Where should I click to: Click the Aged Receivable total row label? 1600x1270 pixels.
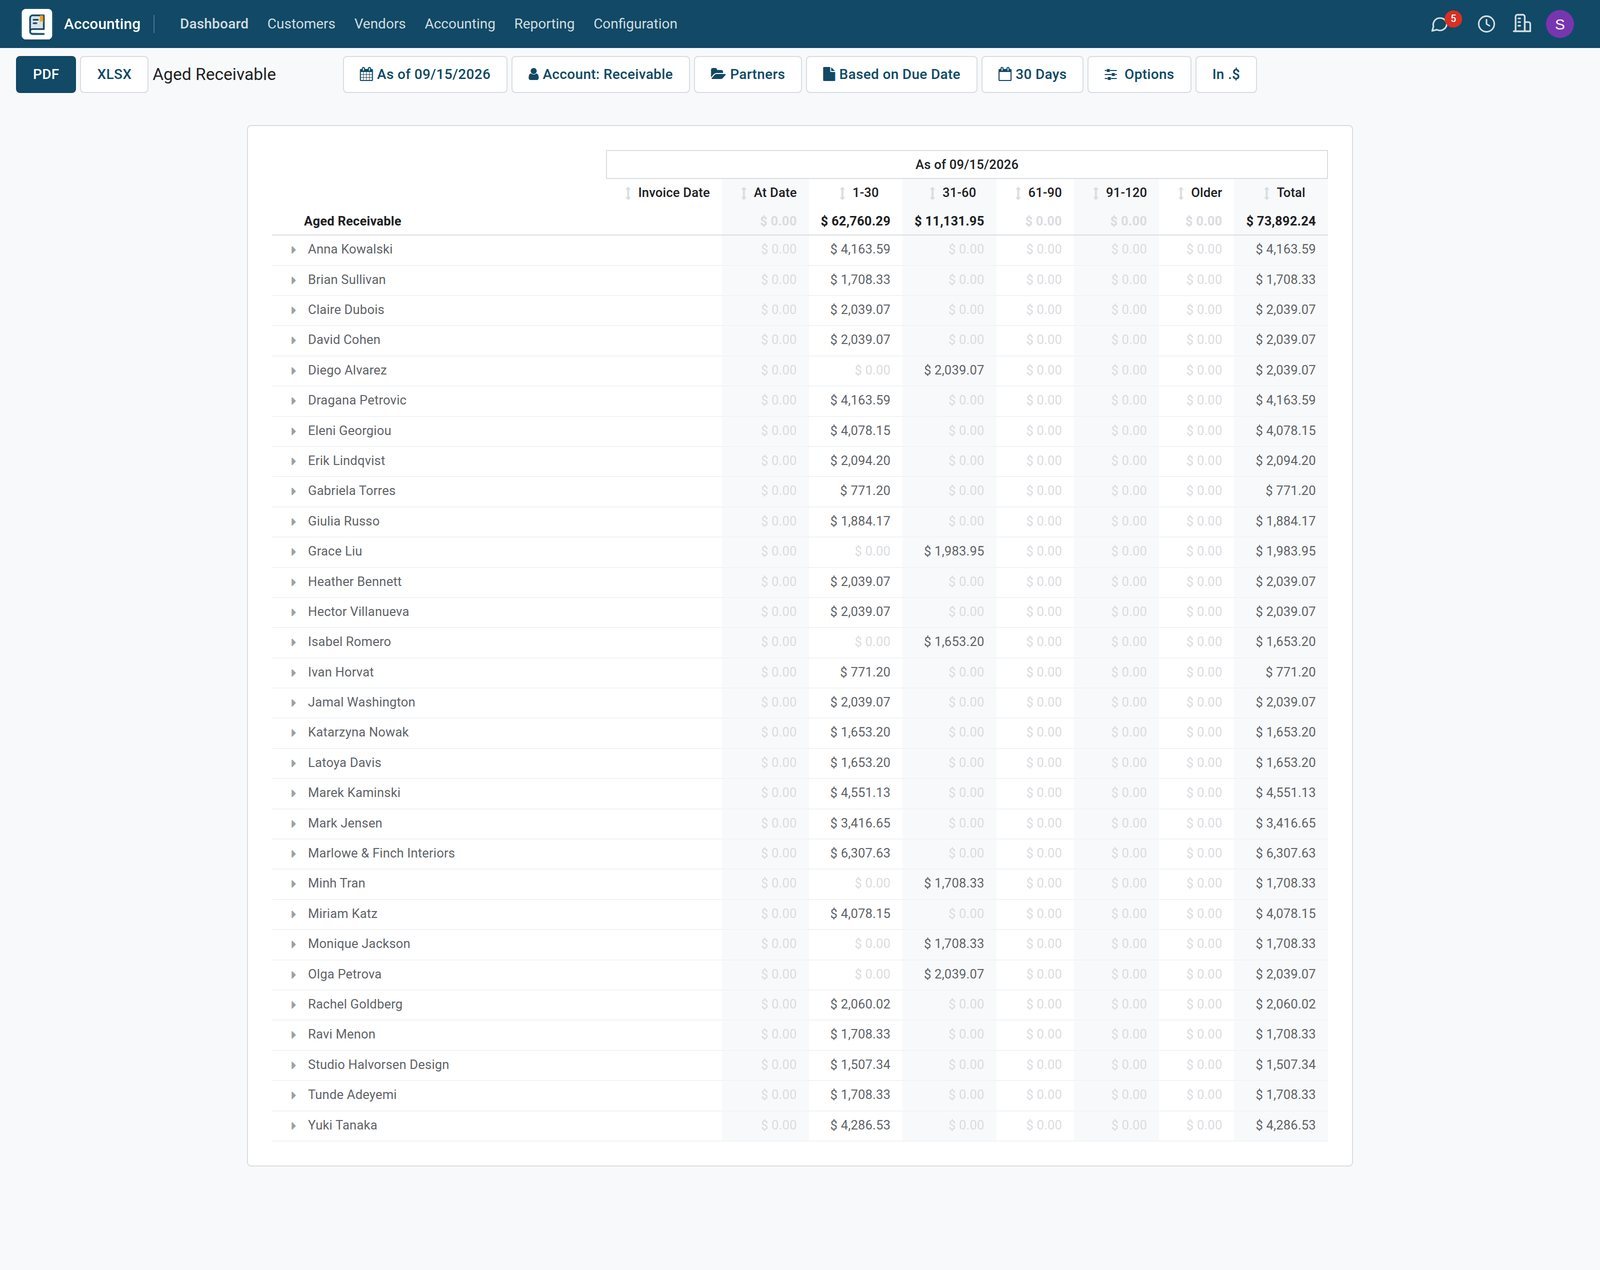[x=352, y=221]
